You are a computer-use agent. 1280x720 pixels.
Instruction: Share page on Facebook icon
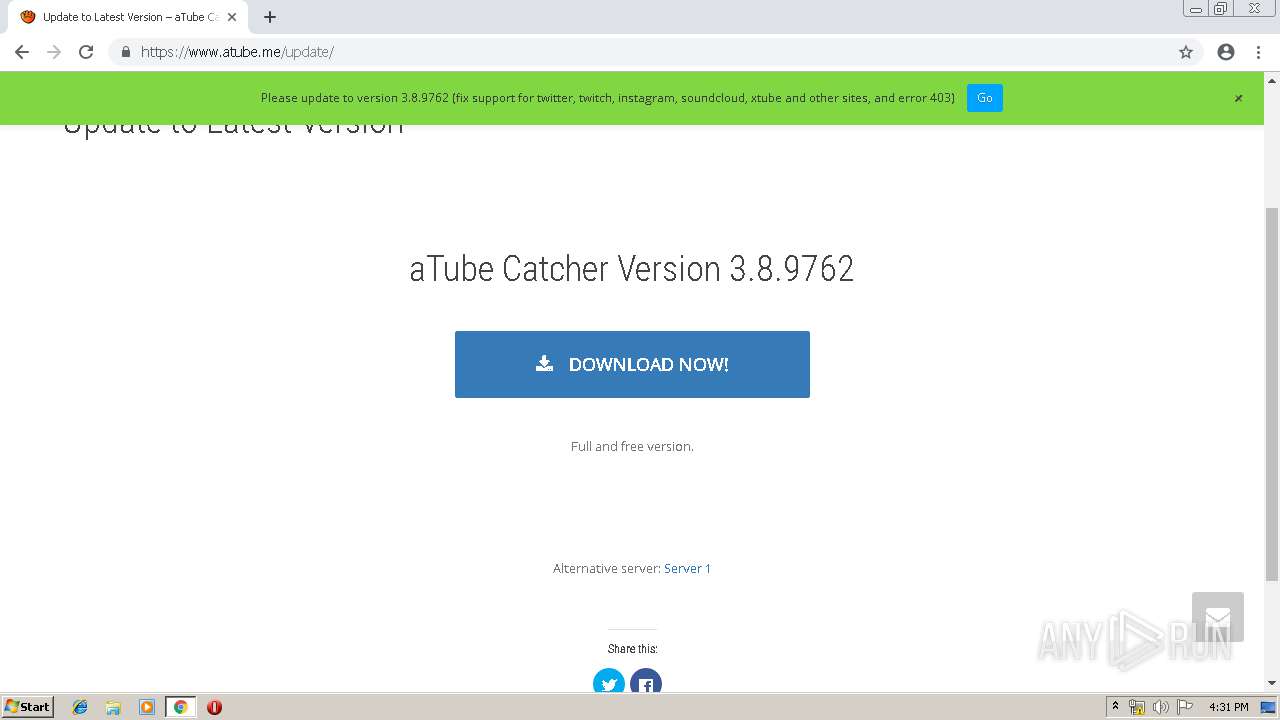(646, 682)
